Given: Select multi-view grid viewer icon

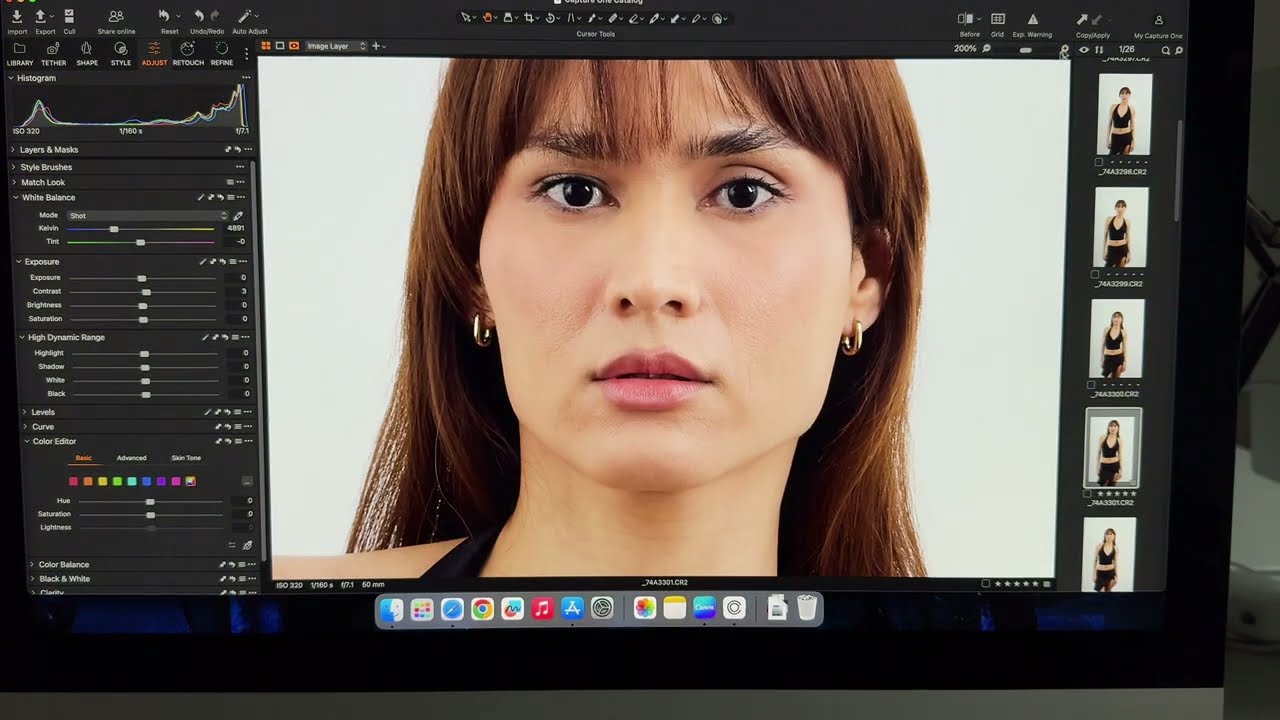Looking at the screenshot, I should (266, 46).
